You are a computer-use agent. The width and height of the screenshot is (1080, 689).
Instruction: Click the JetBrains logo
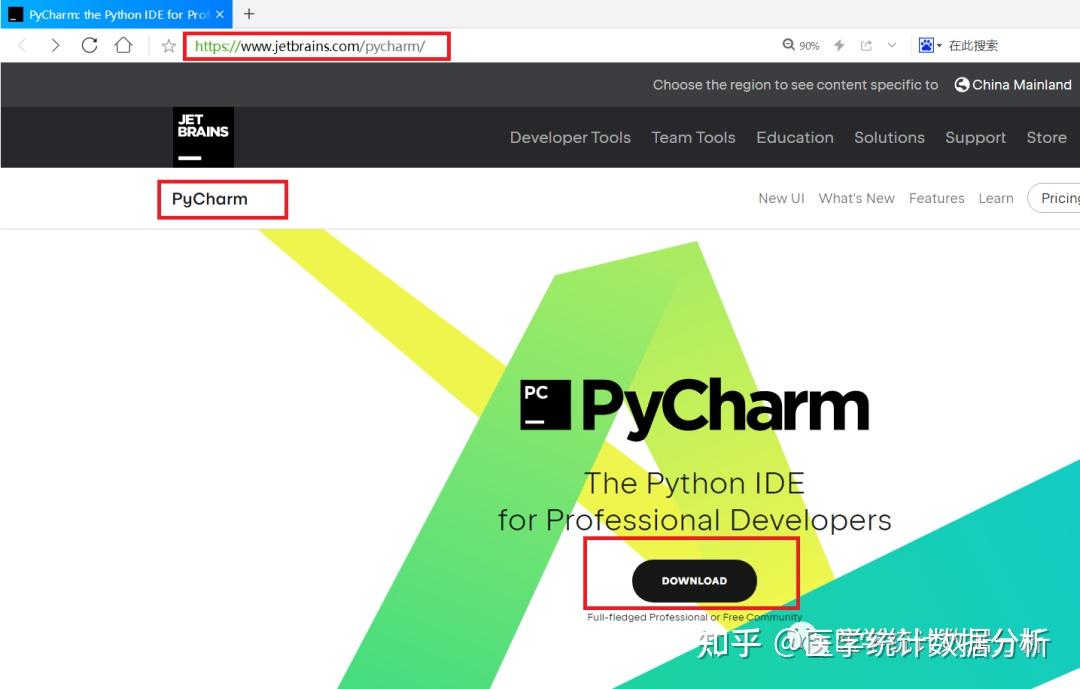[202, 136]
